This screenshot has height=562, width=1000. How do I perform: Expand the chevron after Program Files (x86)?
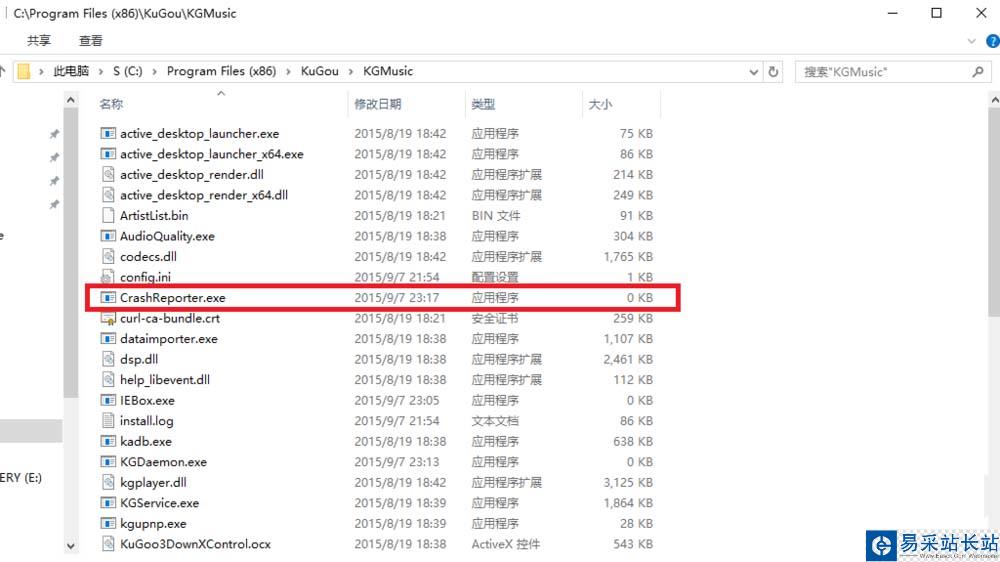click(288, 71)
